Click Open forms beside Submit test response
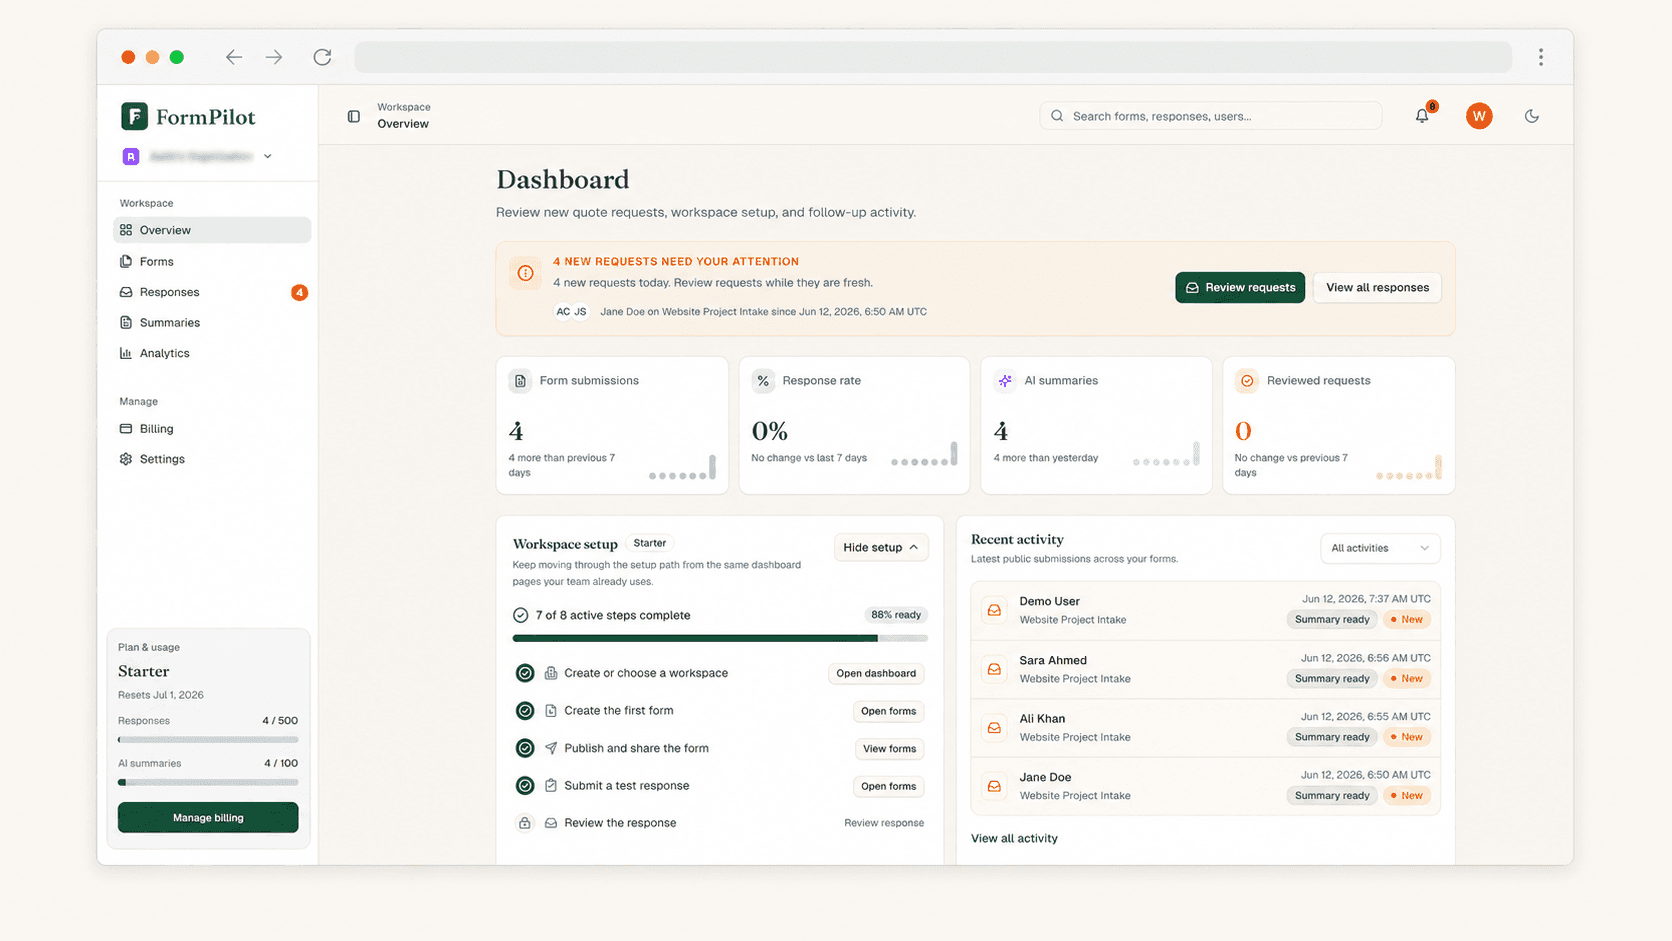This screenshot has height=941, width=1672. [x=888, y=786]
